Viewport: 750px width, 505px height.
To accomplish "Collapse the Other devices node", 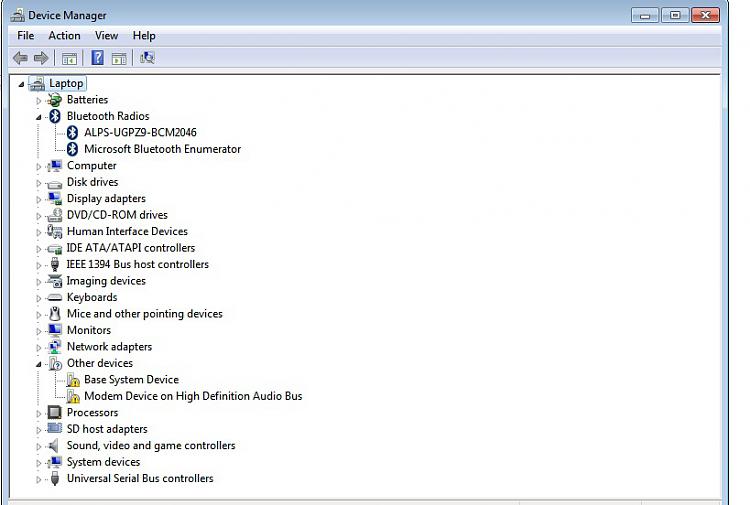I will [x=39, y=364].
